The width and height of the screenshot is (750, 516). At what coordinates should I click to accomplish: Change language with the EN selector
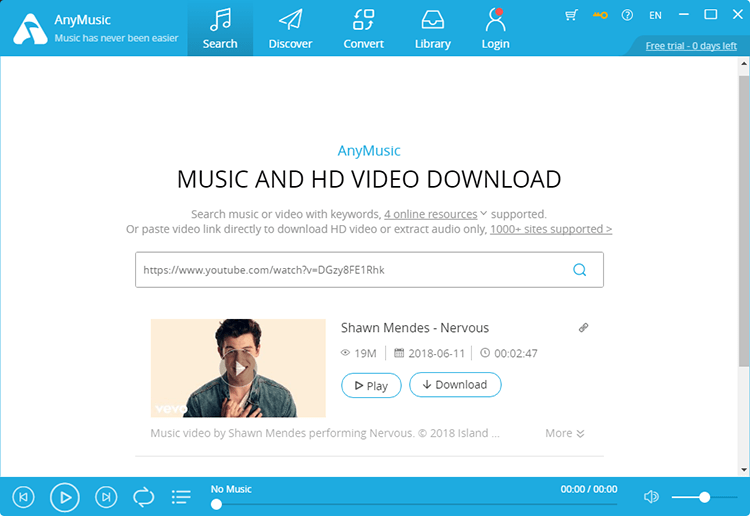click(x=655, y=15)
